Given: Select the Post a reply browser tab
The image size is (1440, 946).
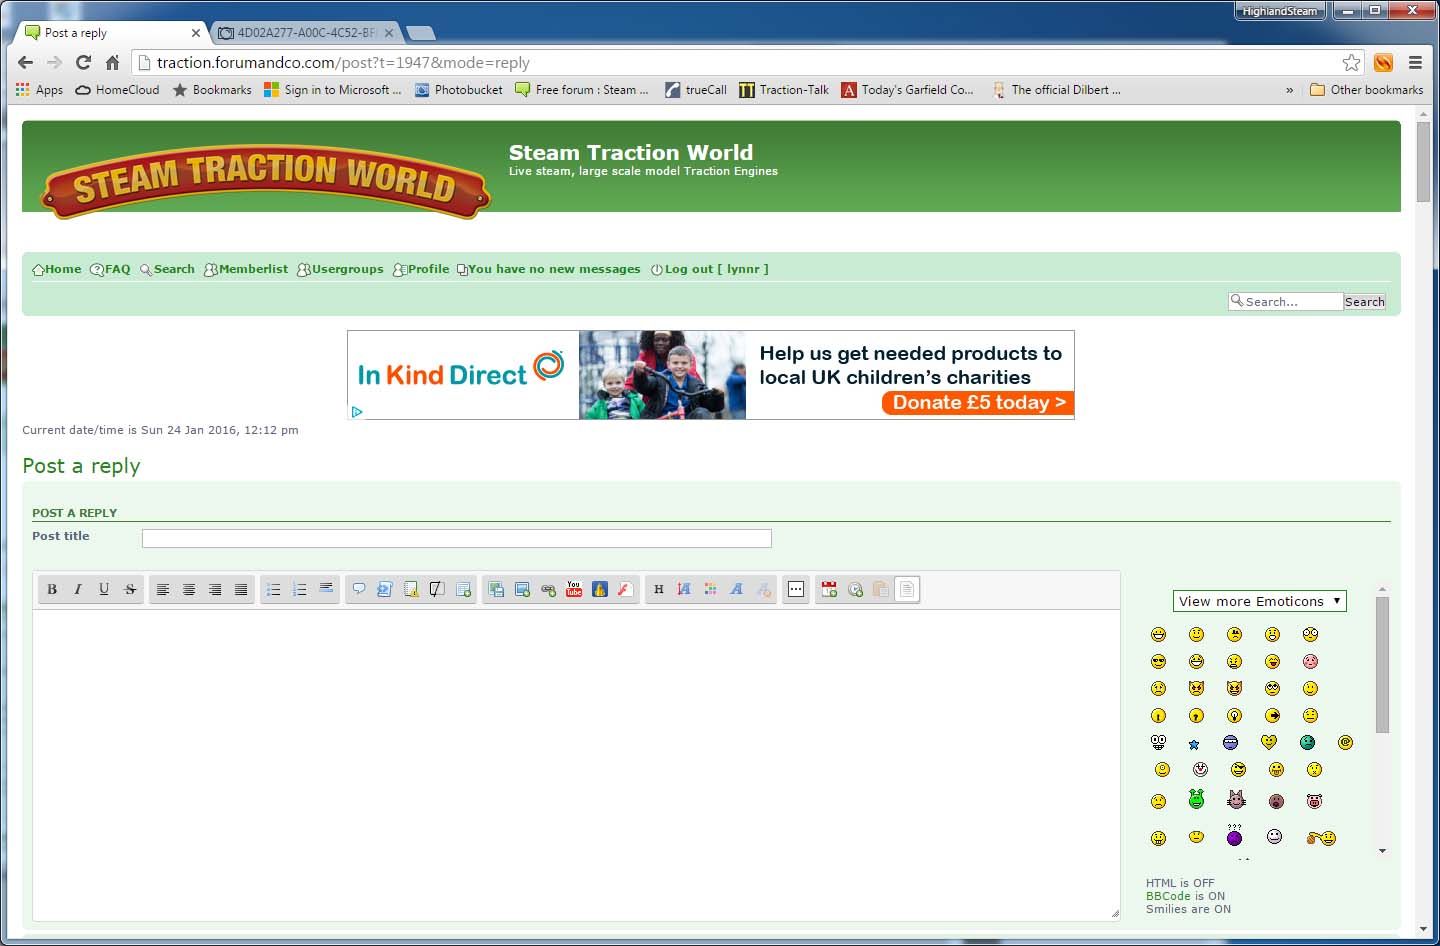Looking at the screenshot, I should (113, 33).
